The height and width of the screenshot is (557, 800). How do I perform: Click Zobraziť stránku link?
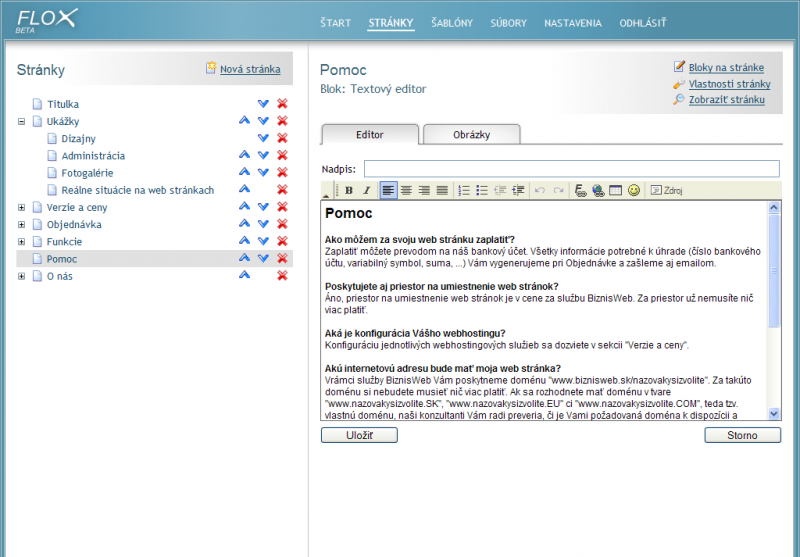coord(727,99)
